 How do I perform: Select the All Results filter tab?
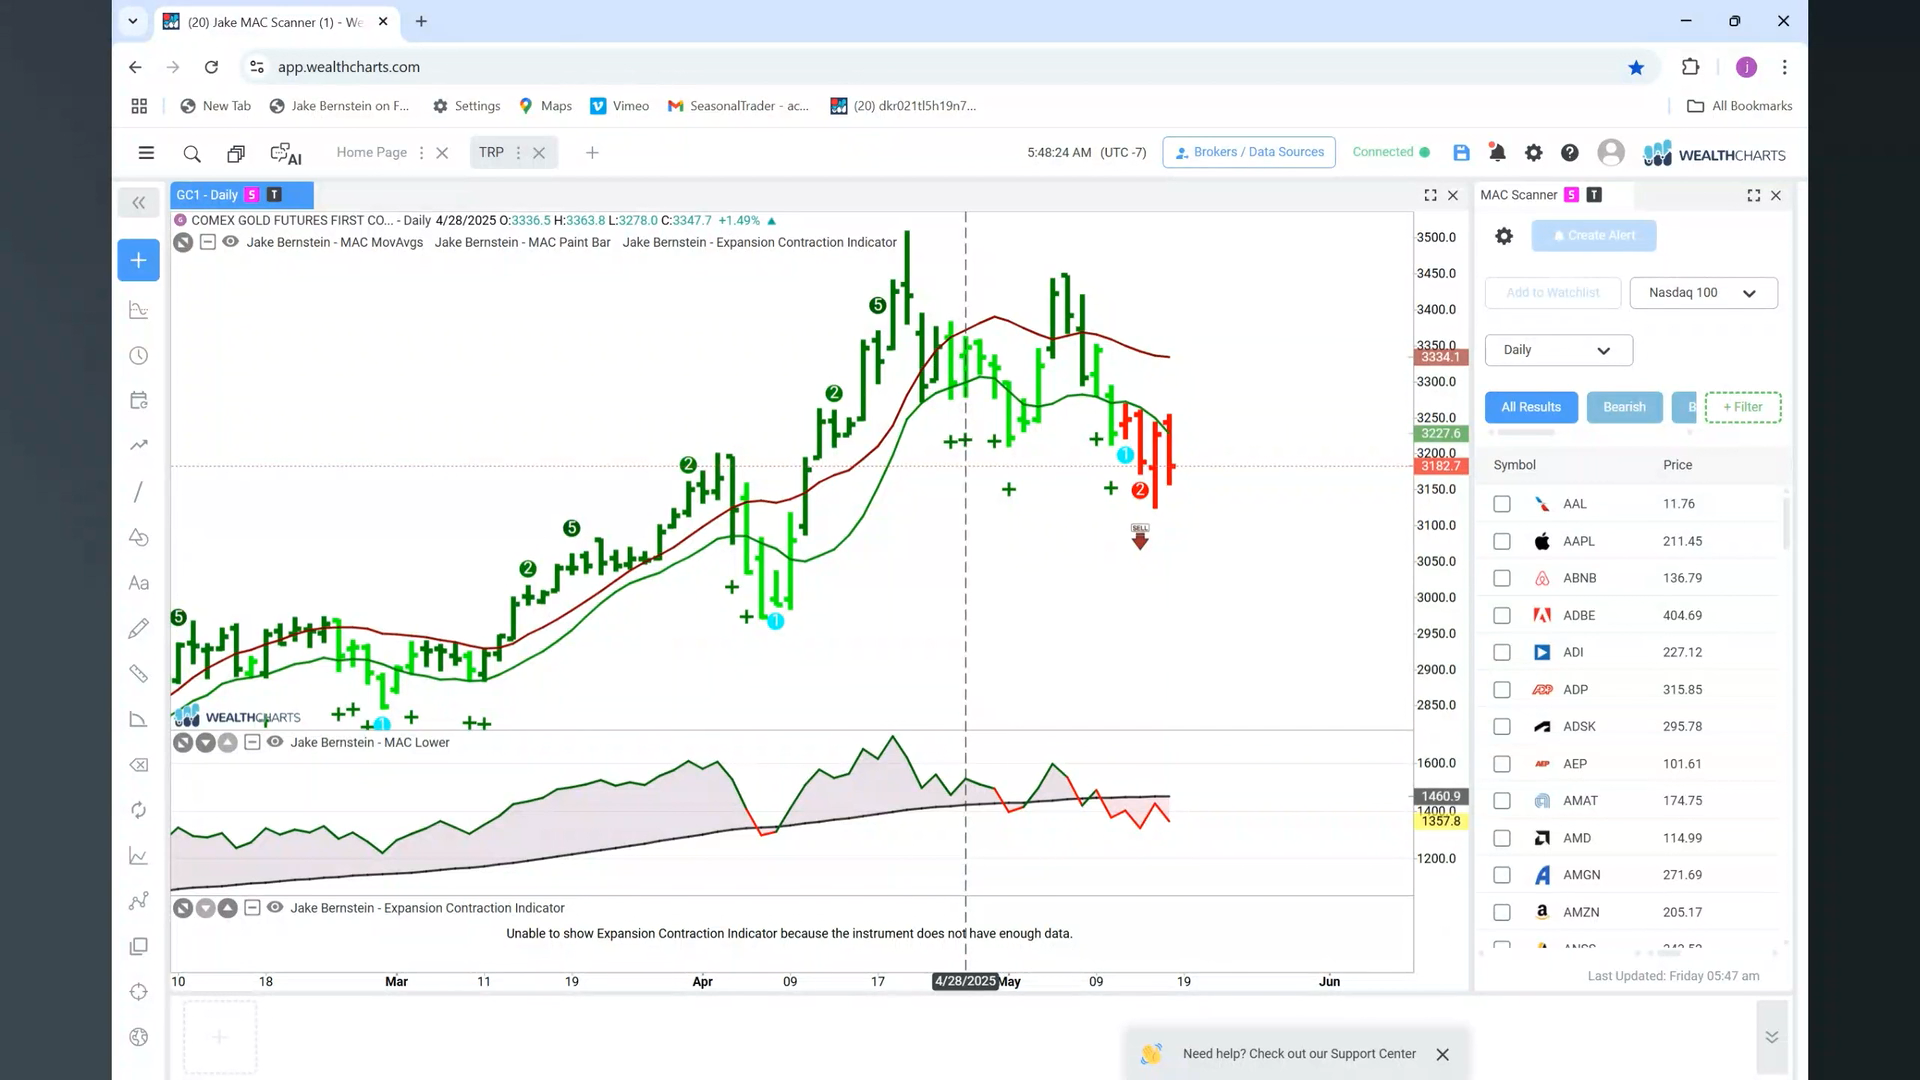pos(1531,407)
